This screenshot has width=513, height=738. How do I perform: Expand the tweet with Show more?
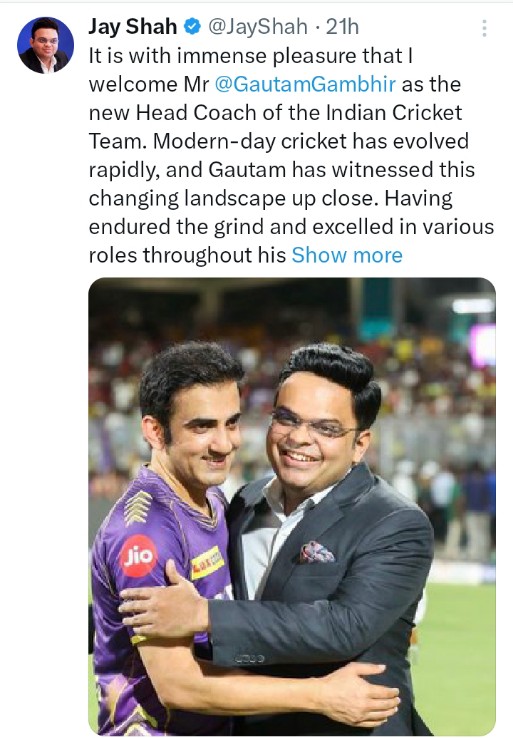click(347, 255)
